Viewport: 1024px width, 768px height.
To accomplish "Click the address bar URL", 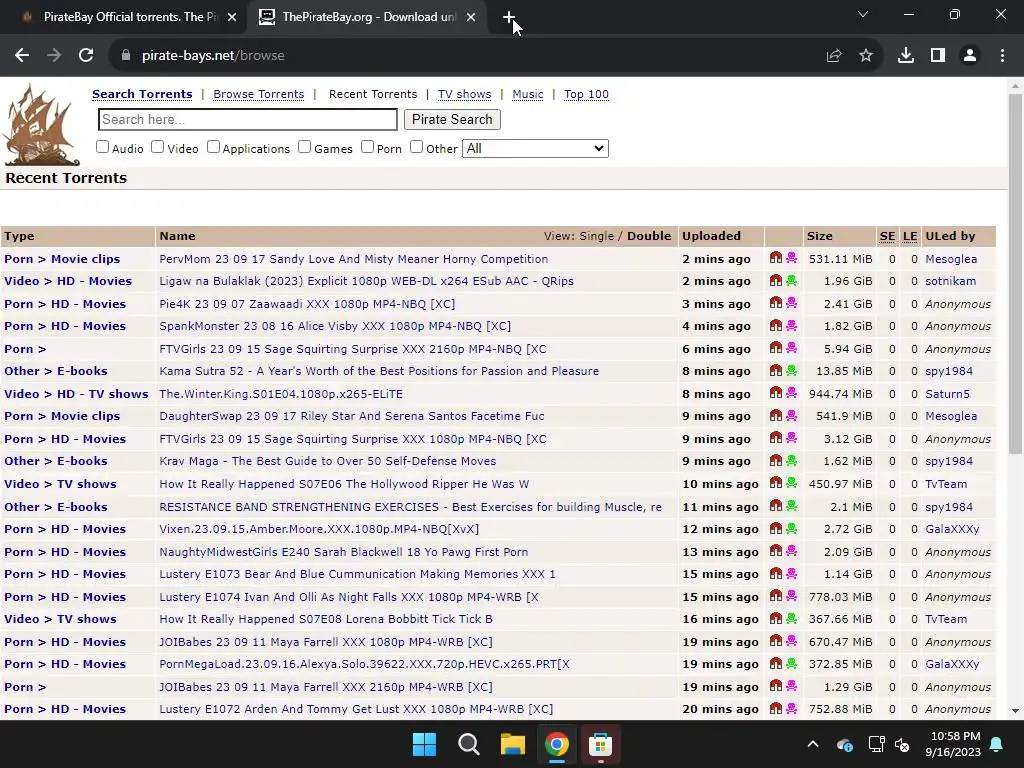I will tap(213, 56).
